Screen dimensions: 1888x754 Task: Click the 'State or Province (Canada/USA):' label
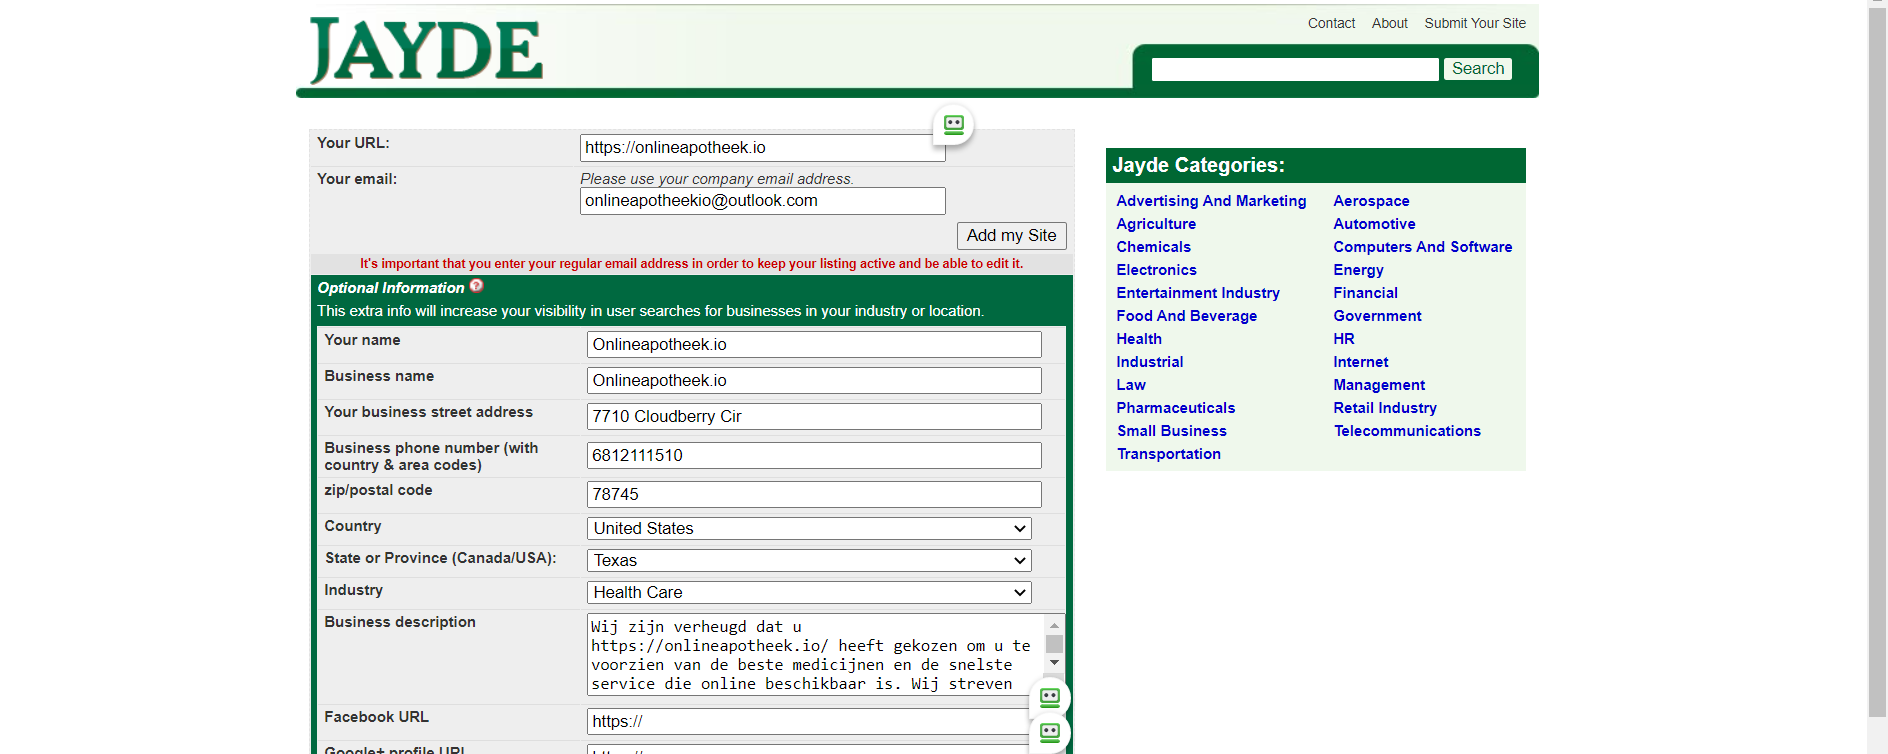440,558
